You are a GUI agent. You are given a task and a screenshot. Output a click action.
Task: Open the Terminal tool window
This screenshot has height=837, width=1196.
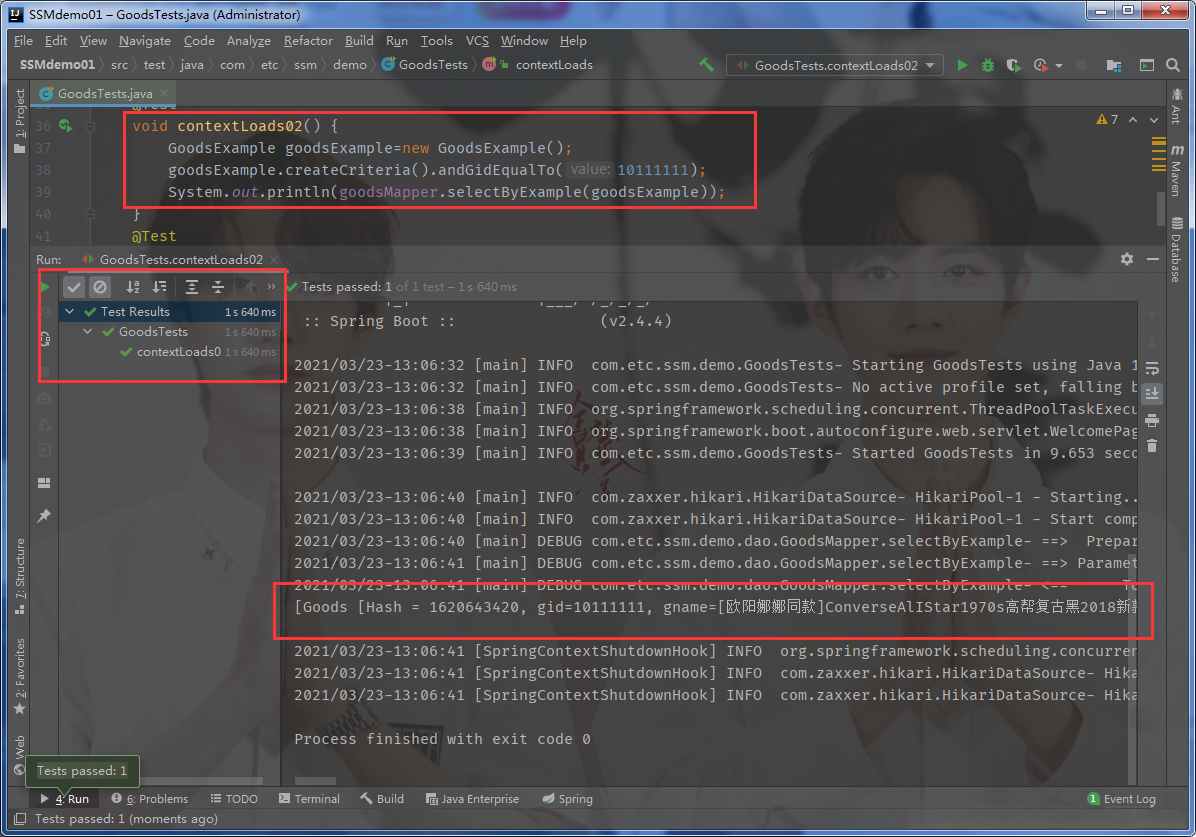[309, 799]
